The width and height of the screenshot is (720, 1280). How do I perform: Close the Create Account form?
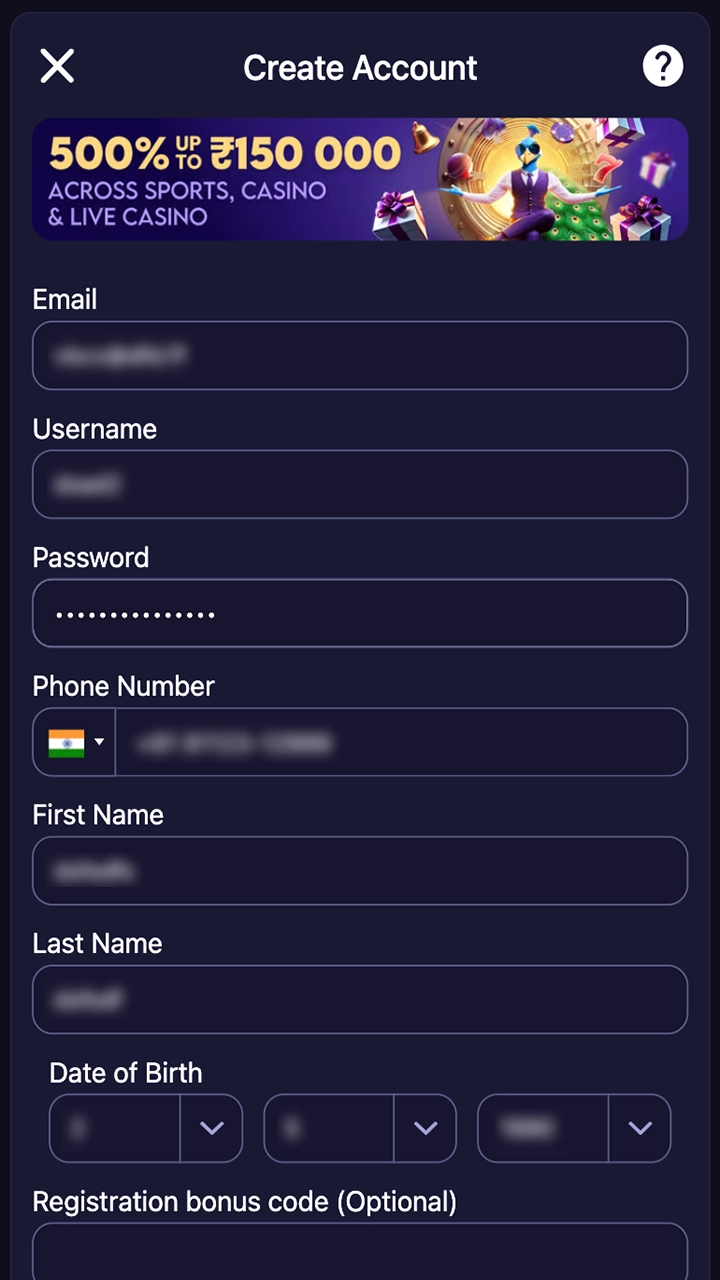tap(57, 67)
